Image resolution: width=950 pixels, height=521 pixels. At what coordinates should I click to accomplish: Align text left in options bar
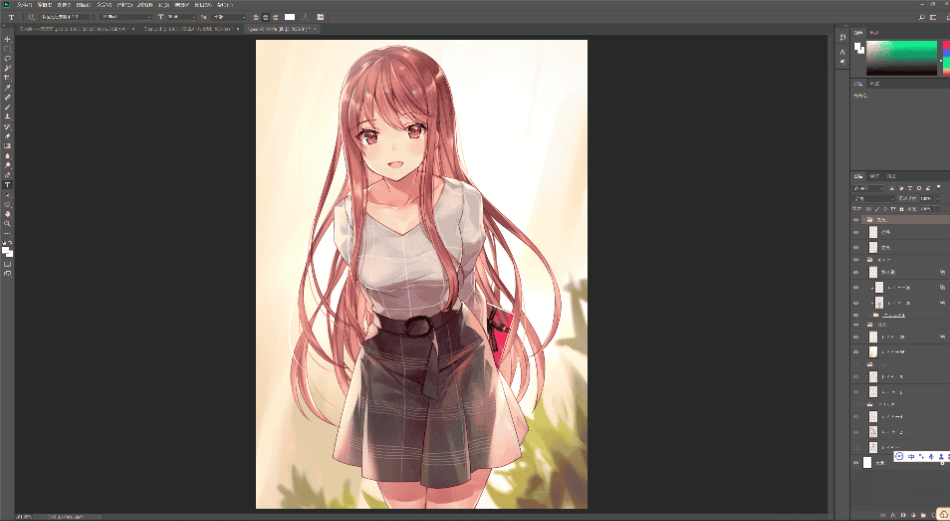[256, 17]
